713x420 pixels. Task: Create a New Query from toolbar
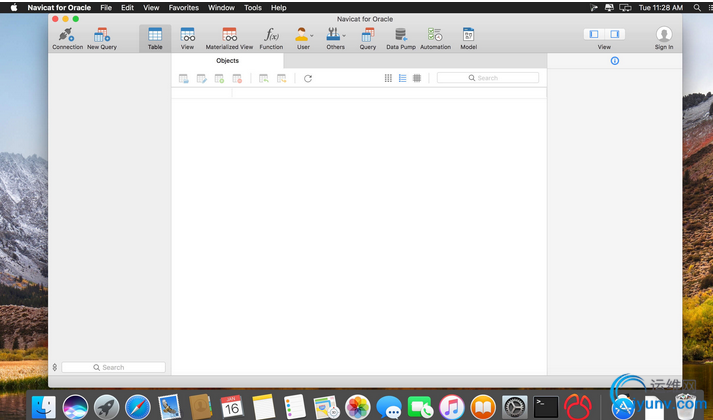coord(102,38)
